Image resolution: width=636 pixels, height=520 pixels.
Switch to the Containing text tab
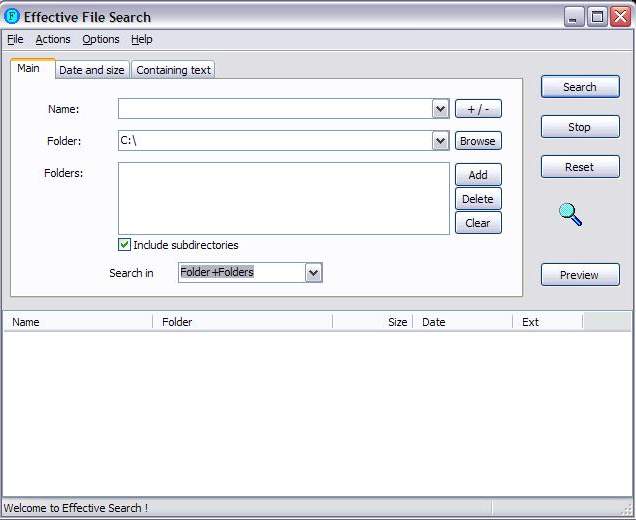coord(173,70)
